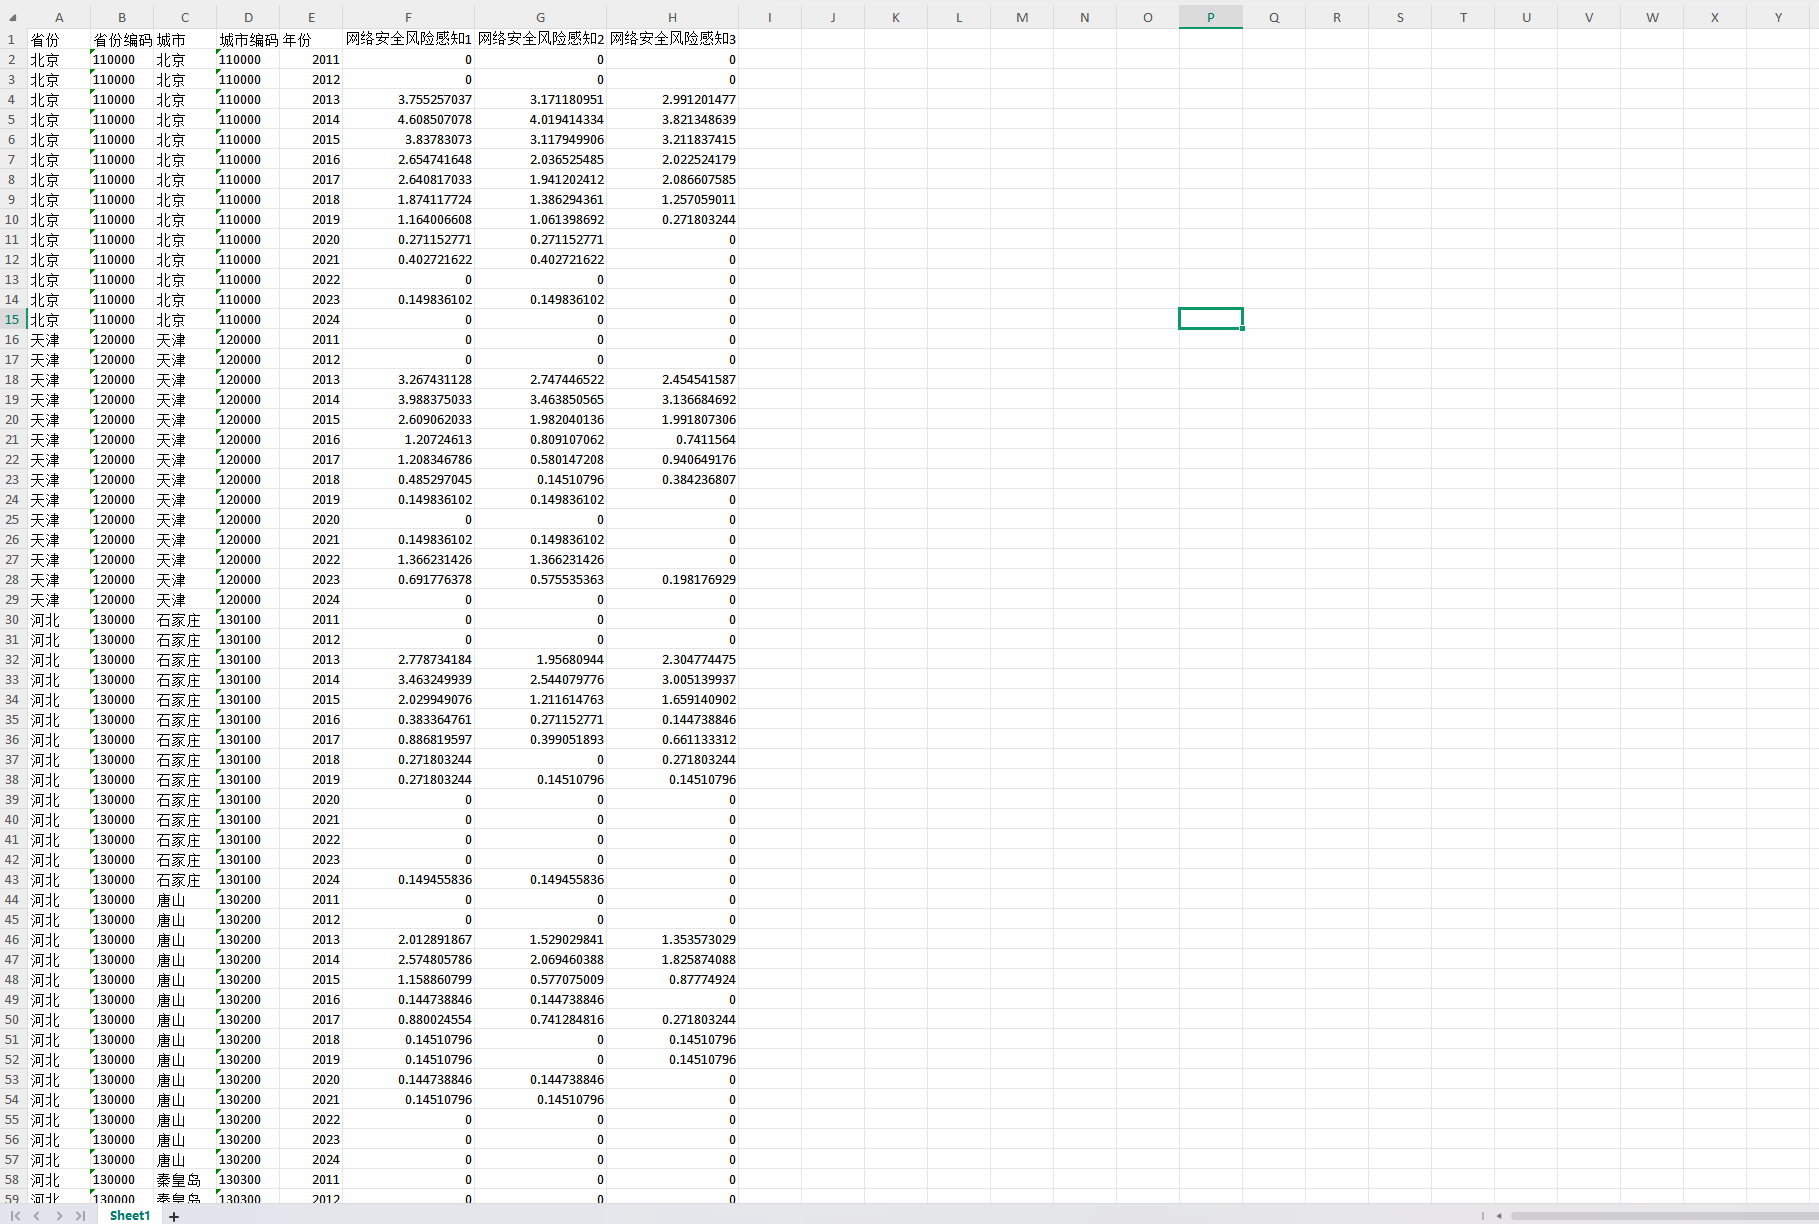Select the row 30 header
Image resolution: width=1819 pixels, height=1224 pixels.
[x=12, y=619]
